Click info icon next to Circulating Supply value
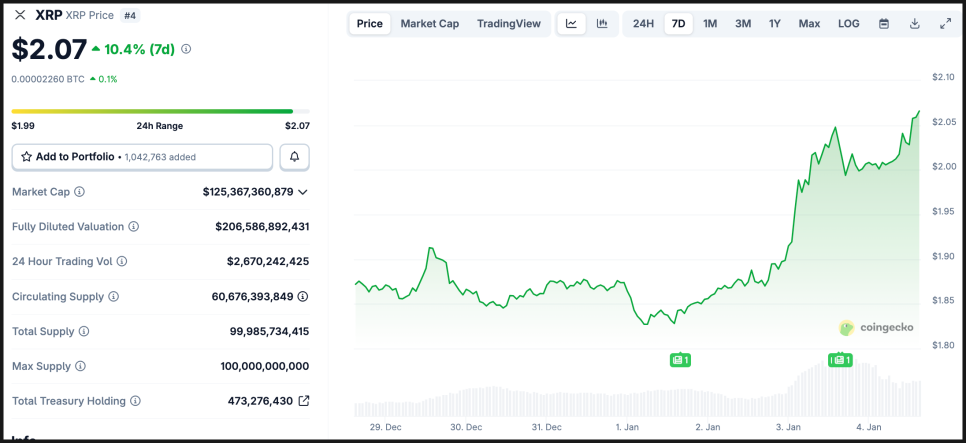The height and width of the screenshot is (443, 966). [303, 296]
